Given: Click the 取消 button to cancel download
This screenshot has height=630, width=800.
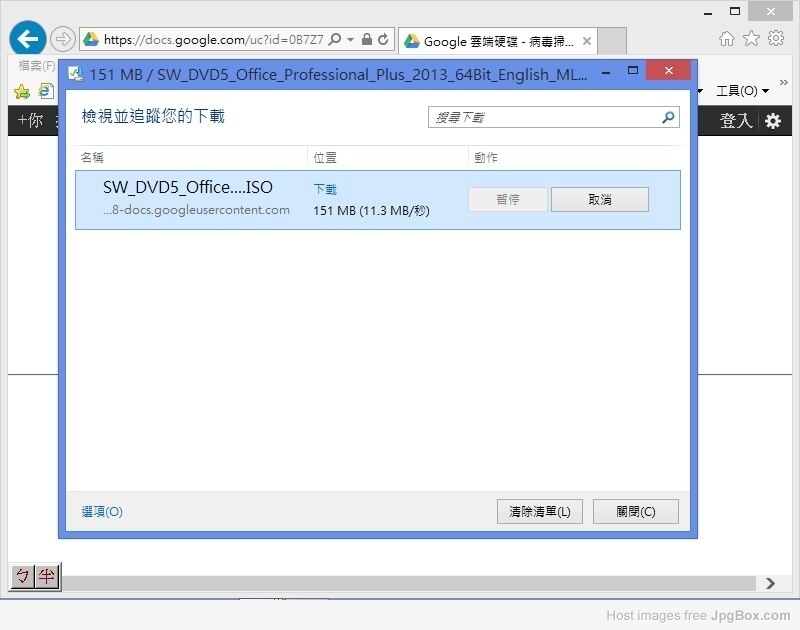Looking at the screenshot, I should click(x=599, y=200).
